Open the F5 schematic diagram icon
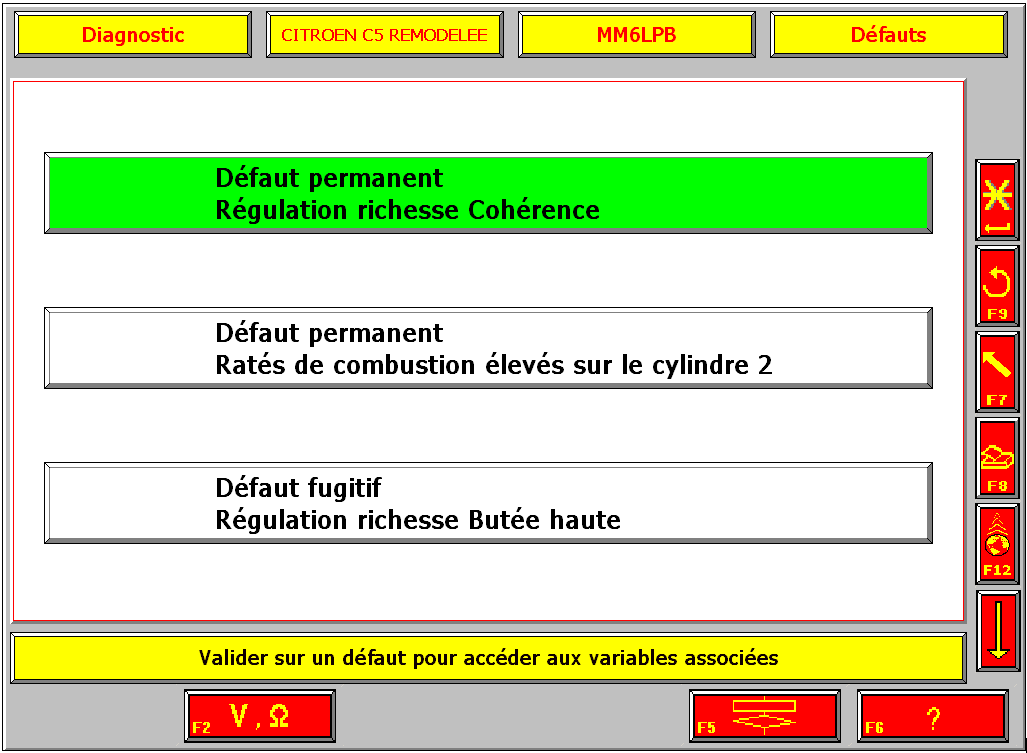1027x753 pixels. click(x=764, y=716)
